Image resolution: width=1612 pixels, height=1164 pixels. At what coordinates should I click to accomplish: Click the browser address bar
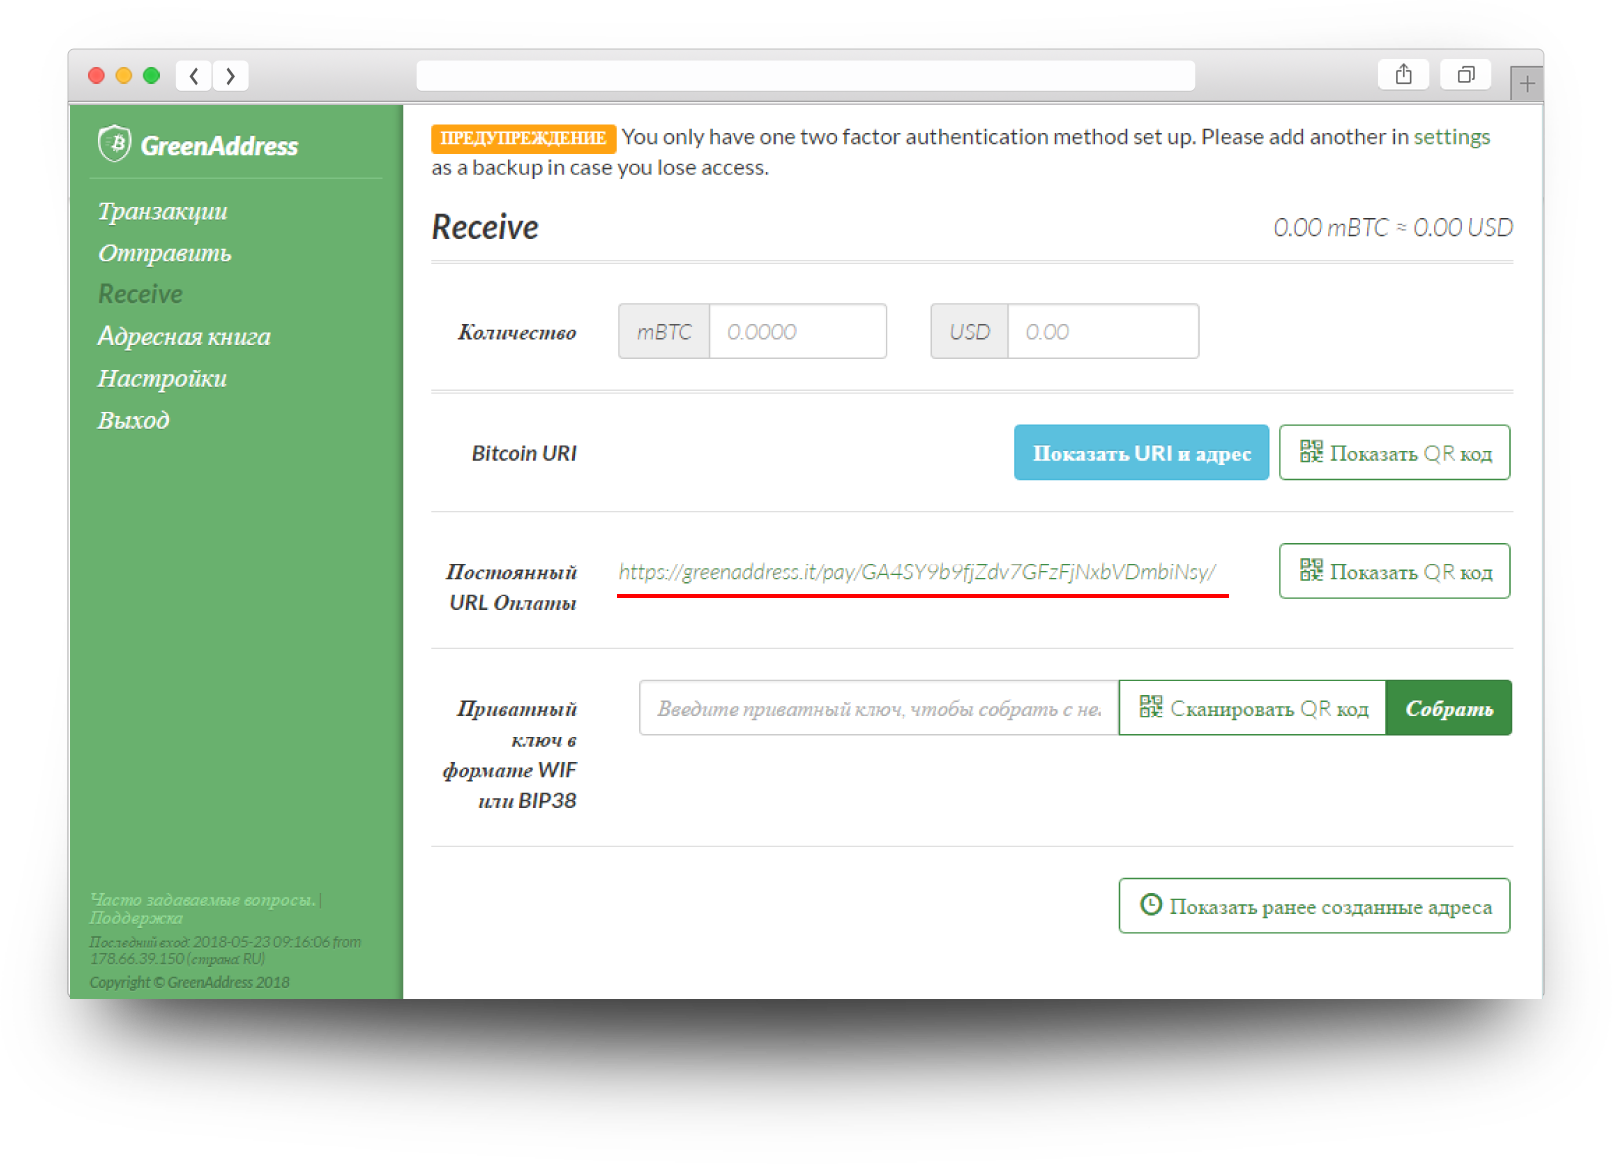pos(805,76)
